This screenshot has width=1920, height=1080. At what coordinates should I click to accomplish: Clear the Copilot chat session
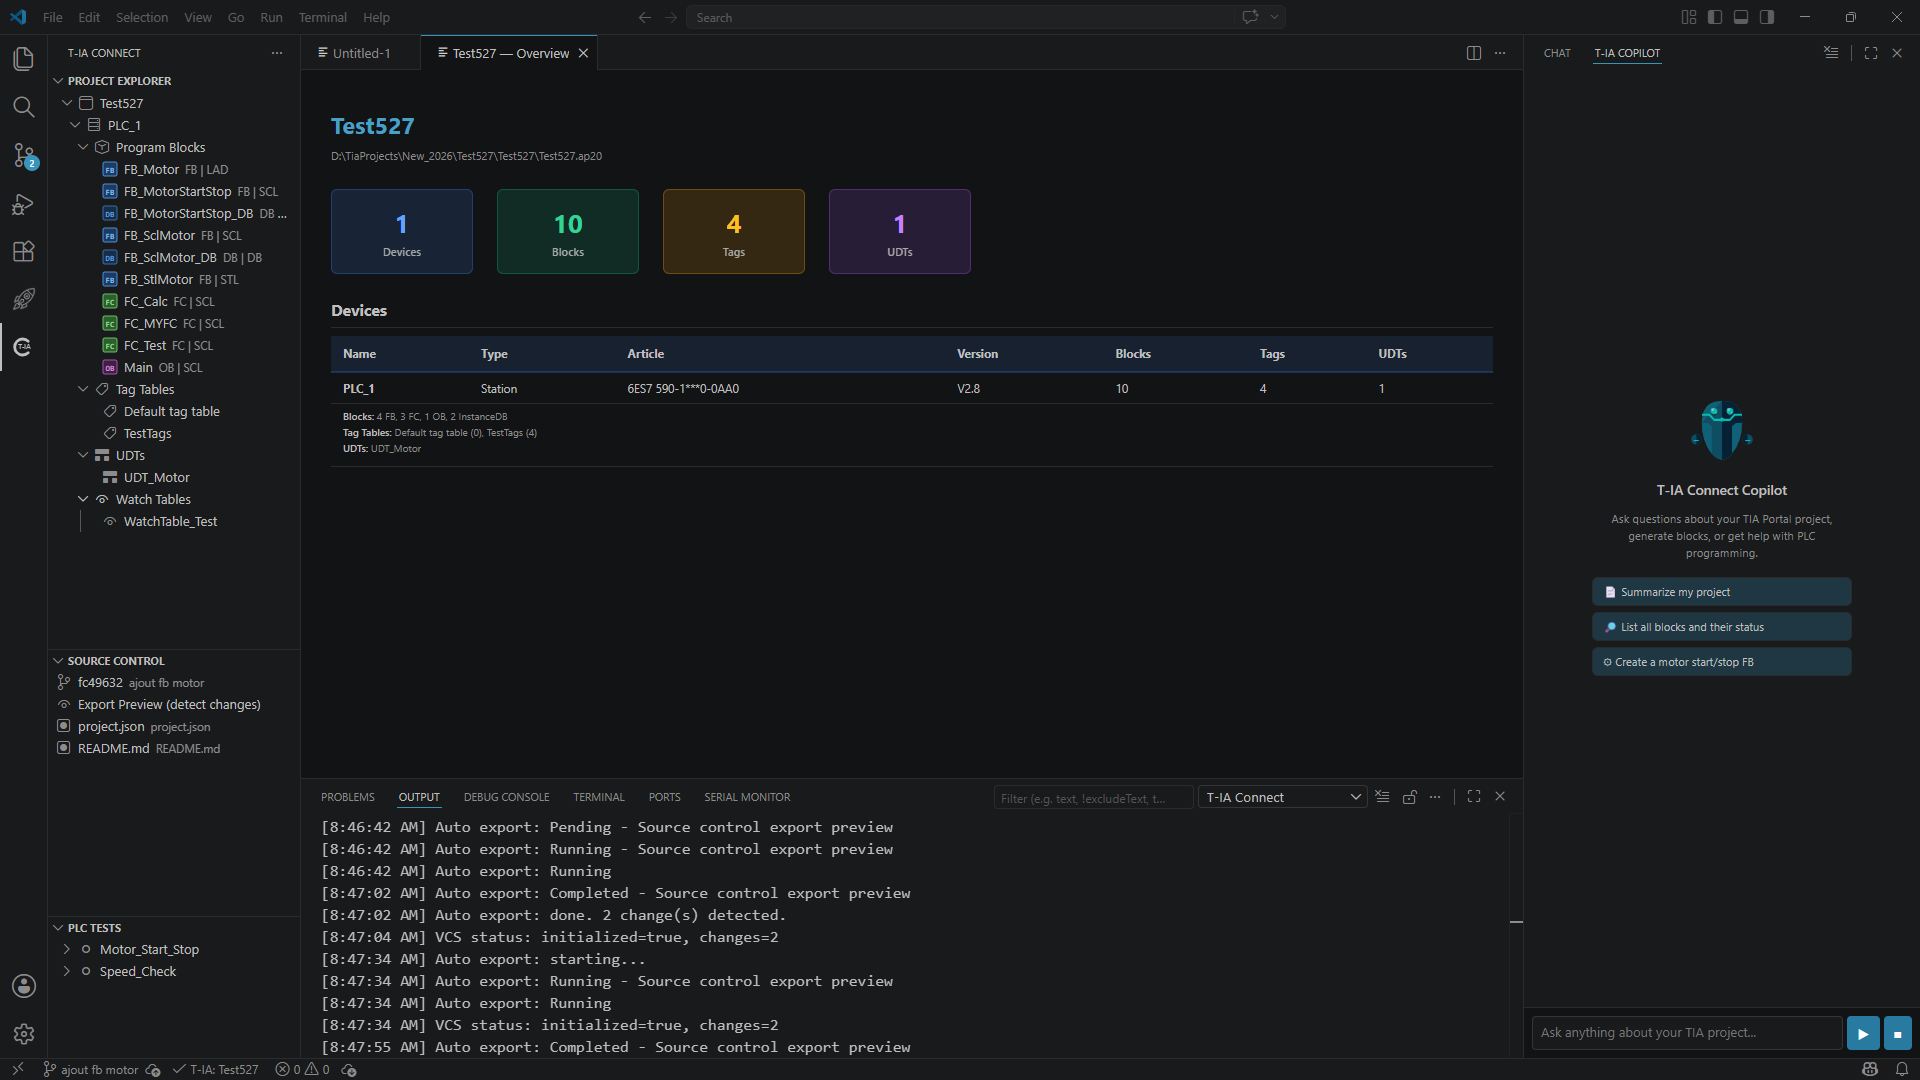(1831, 53)
